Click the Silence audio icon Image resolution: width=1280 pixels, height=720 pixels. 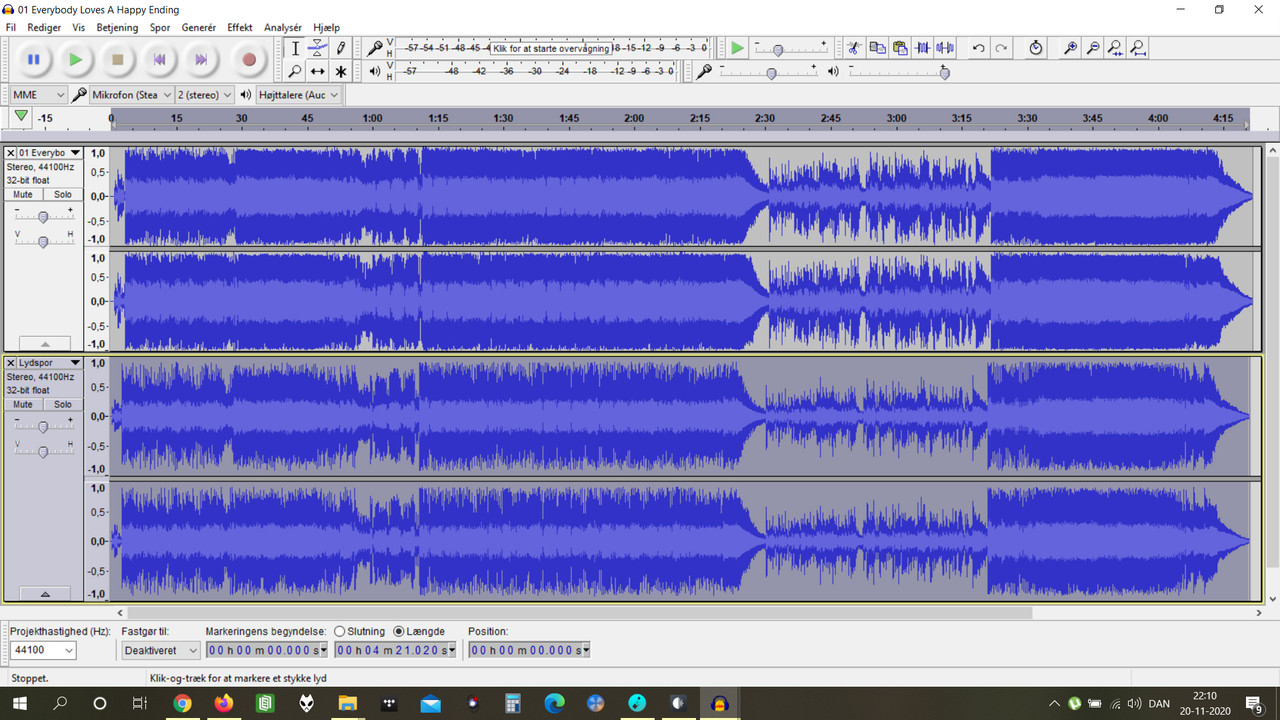coord(945,48)
